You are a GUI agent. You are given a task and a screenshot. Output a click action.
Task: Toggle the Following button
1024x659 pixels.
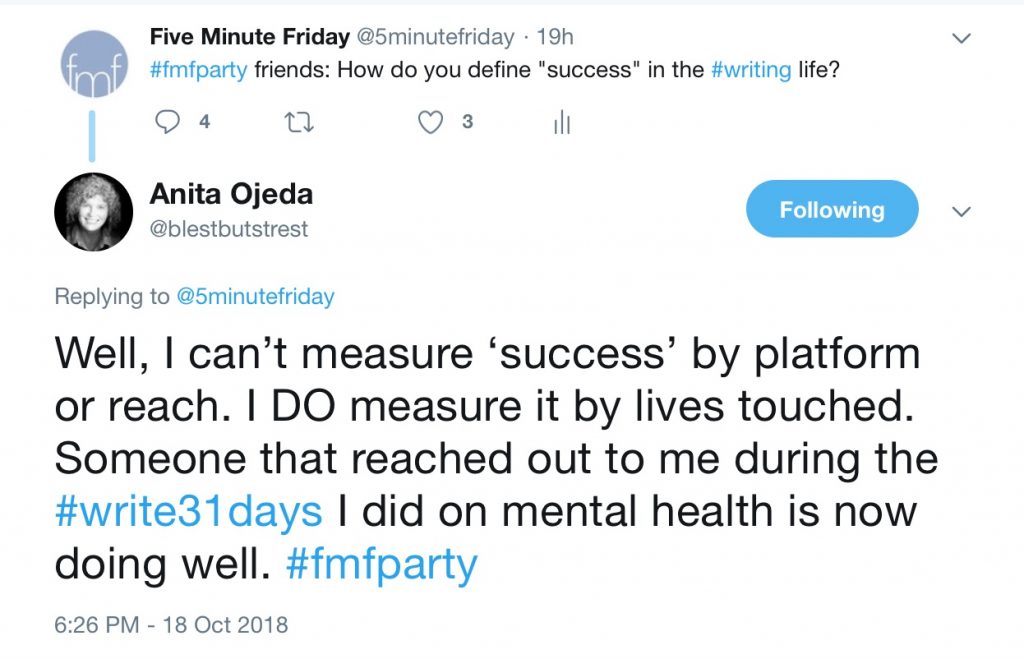pos(832,210)
